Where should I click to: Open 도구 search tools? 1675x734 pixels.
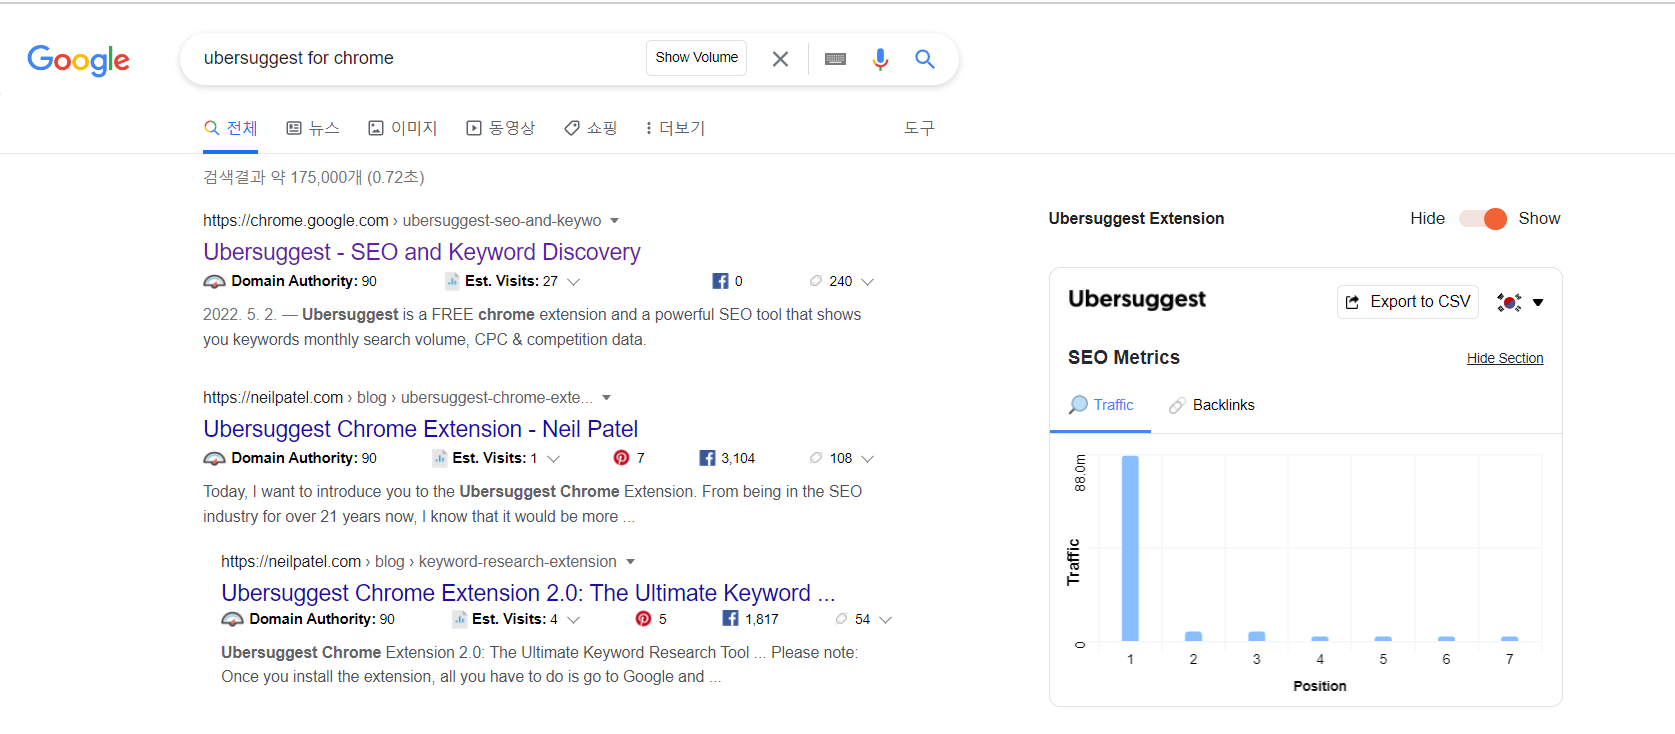(x=919, y=128)
